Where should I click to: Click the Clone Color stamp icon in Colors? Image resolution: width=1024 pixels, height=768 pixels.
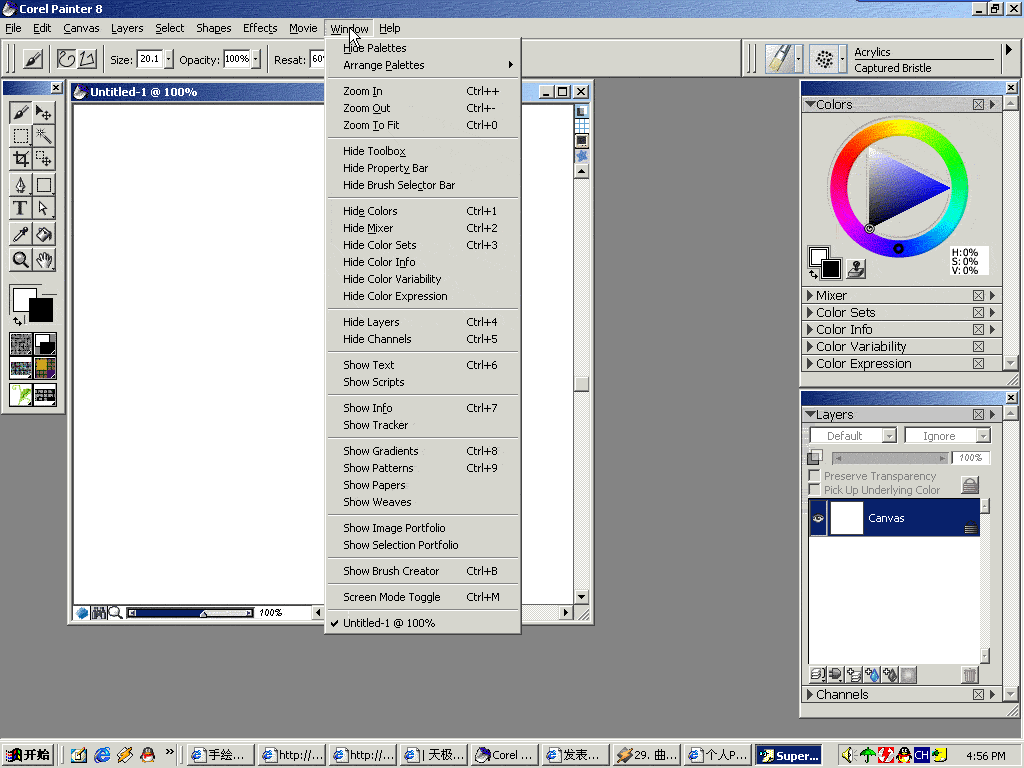click(x=856, y=268)
